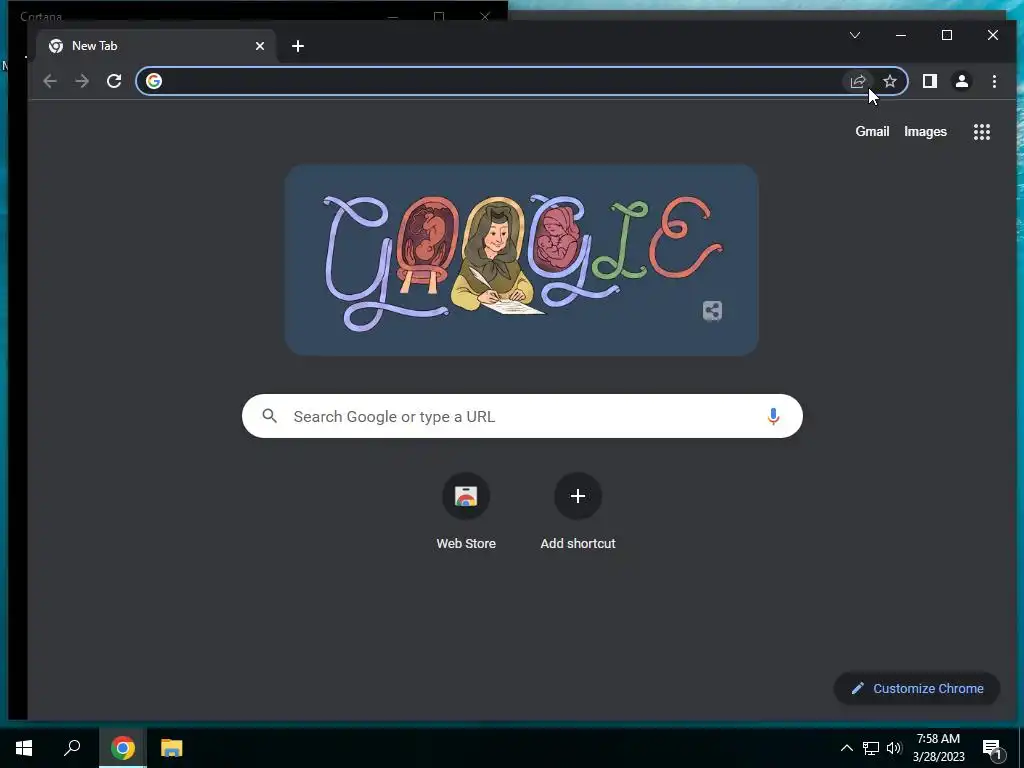
Task: Go forward using the forward arrow
Action: [x=82, y=81]
